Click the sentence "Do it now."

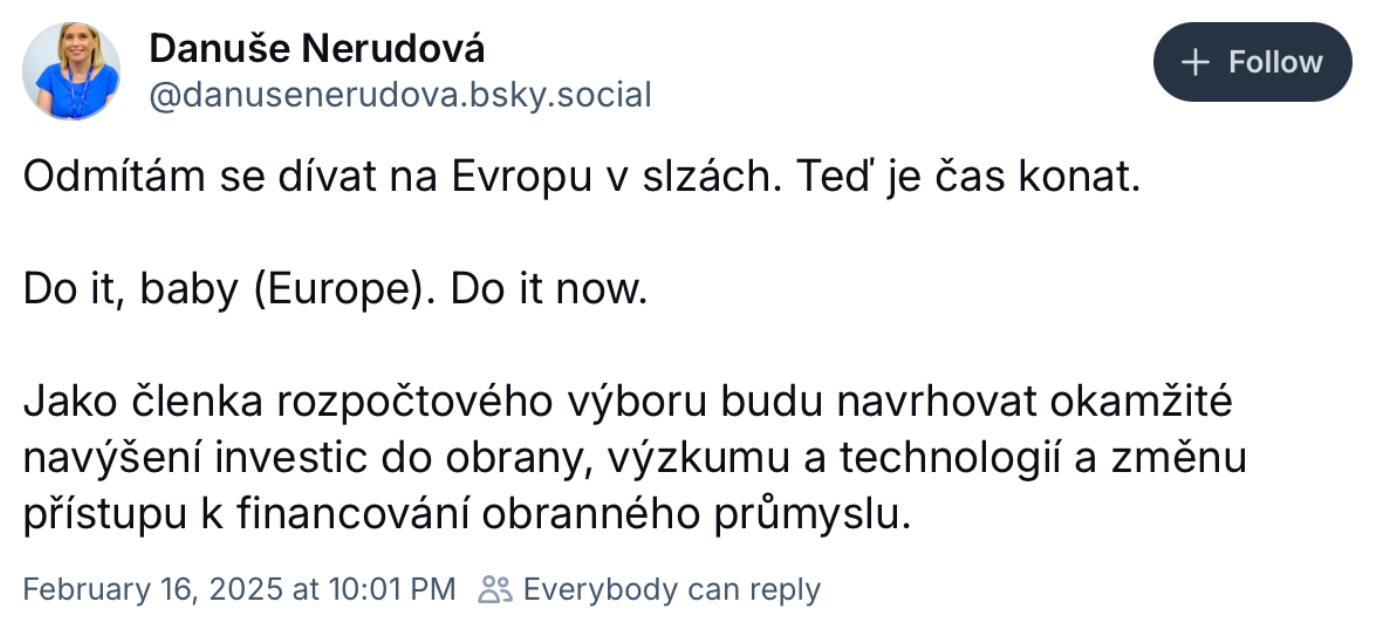[549, 290]
